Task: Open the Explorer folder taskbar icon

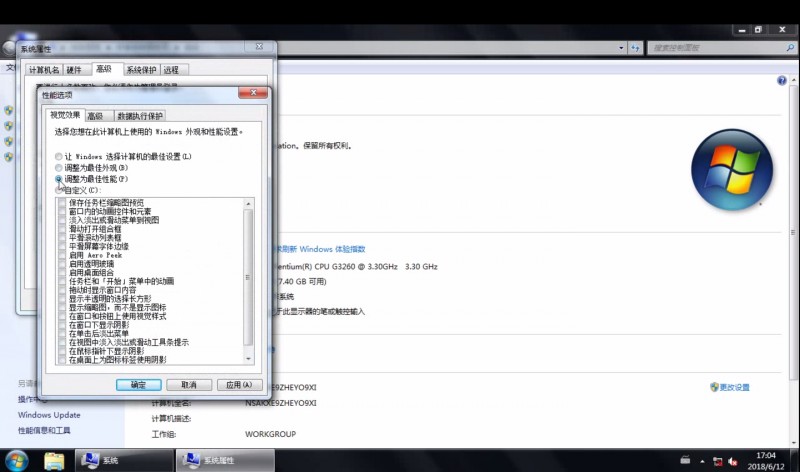Action: pos(54,461)
